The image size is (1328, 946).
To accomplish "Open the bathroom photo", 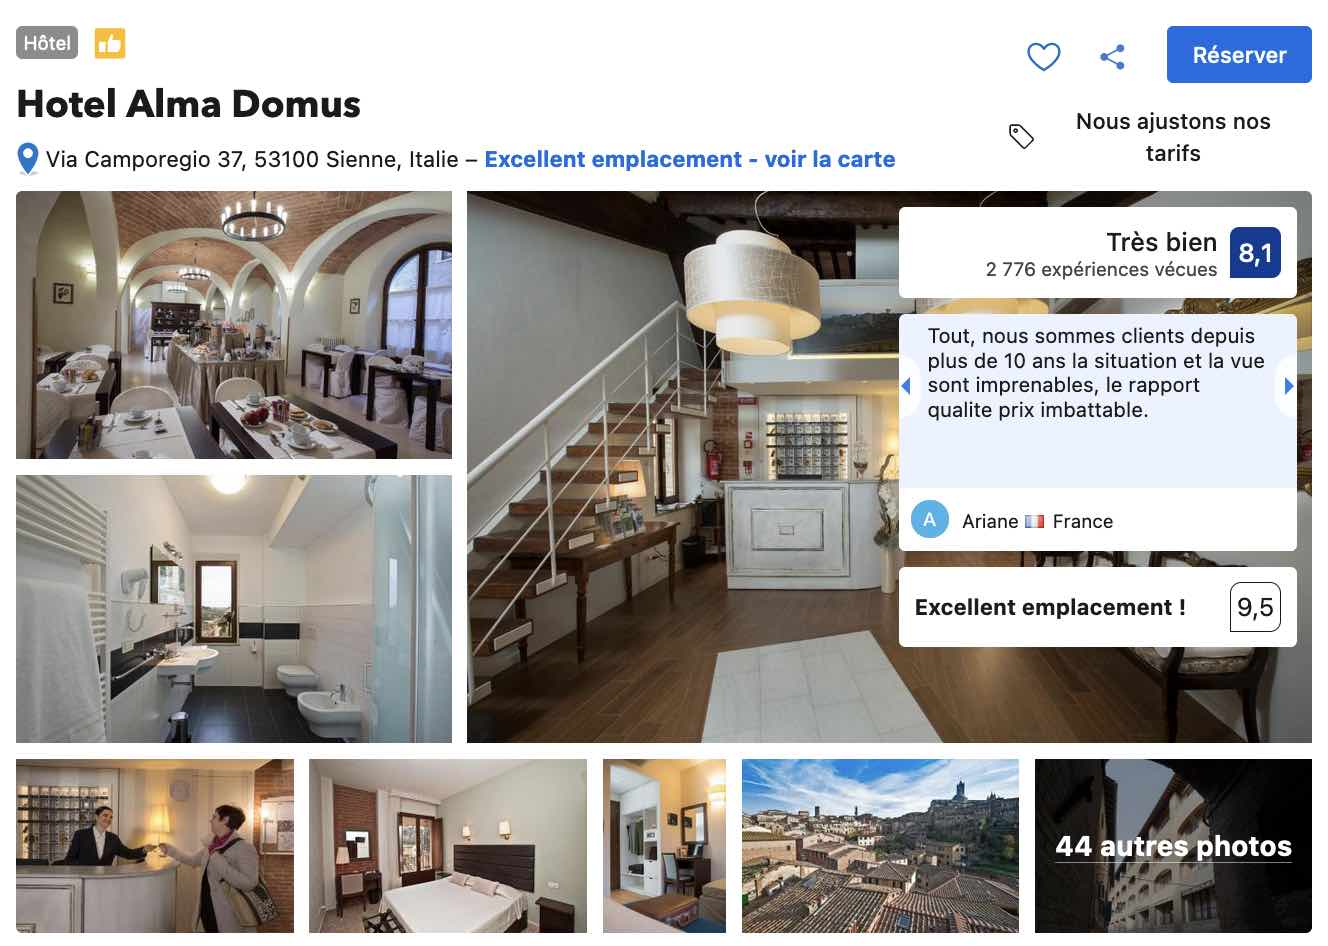I will pos(234,609).
